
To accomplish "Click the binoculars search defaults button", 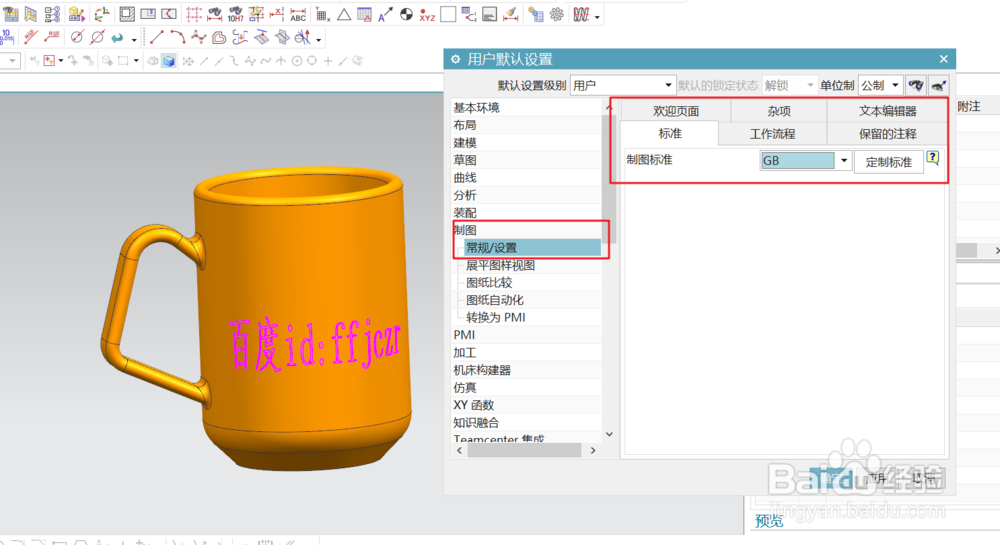I will tap(916, 85).
